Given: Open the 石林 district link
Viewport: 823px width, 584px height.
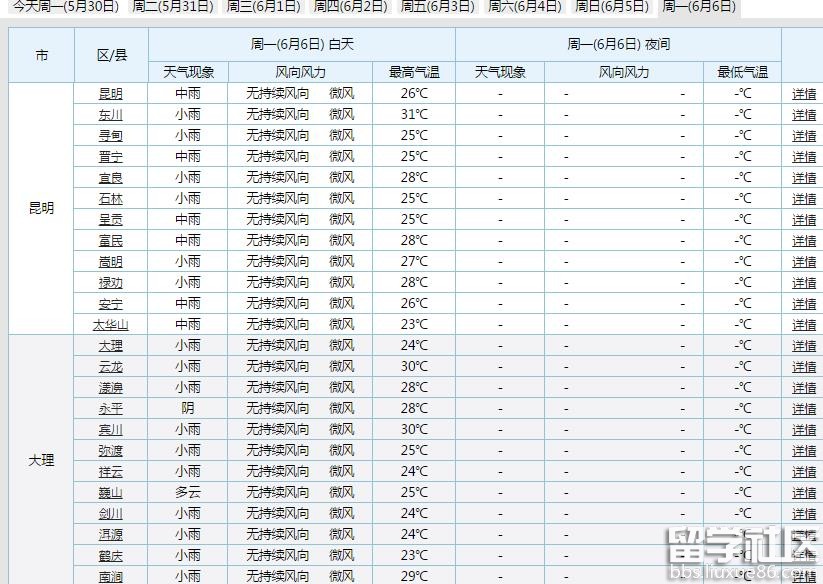Looking at the screenshot, I should (x=111, y=199).
